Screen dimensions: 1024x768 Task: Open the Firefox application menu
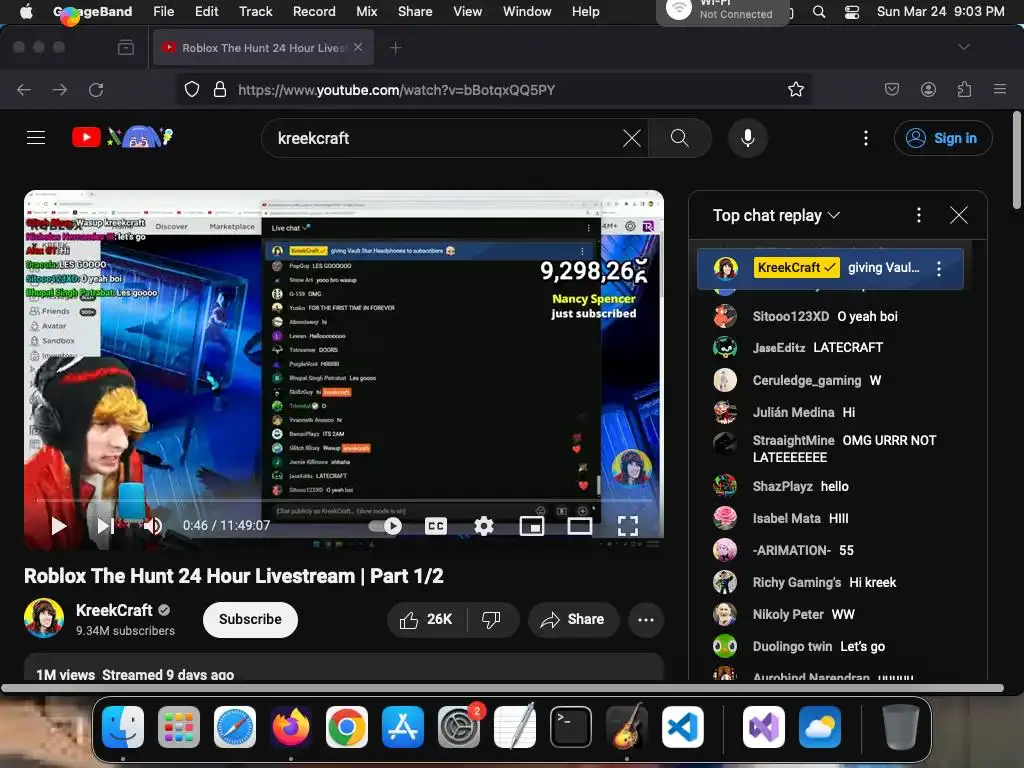(x=1000, y=89)
